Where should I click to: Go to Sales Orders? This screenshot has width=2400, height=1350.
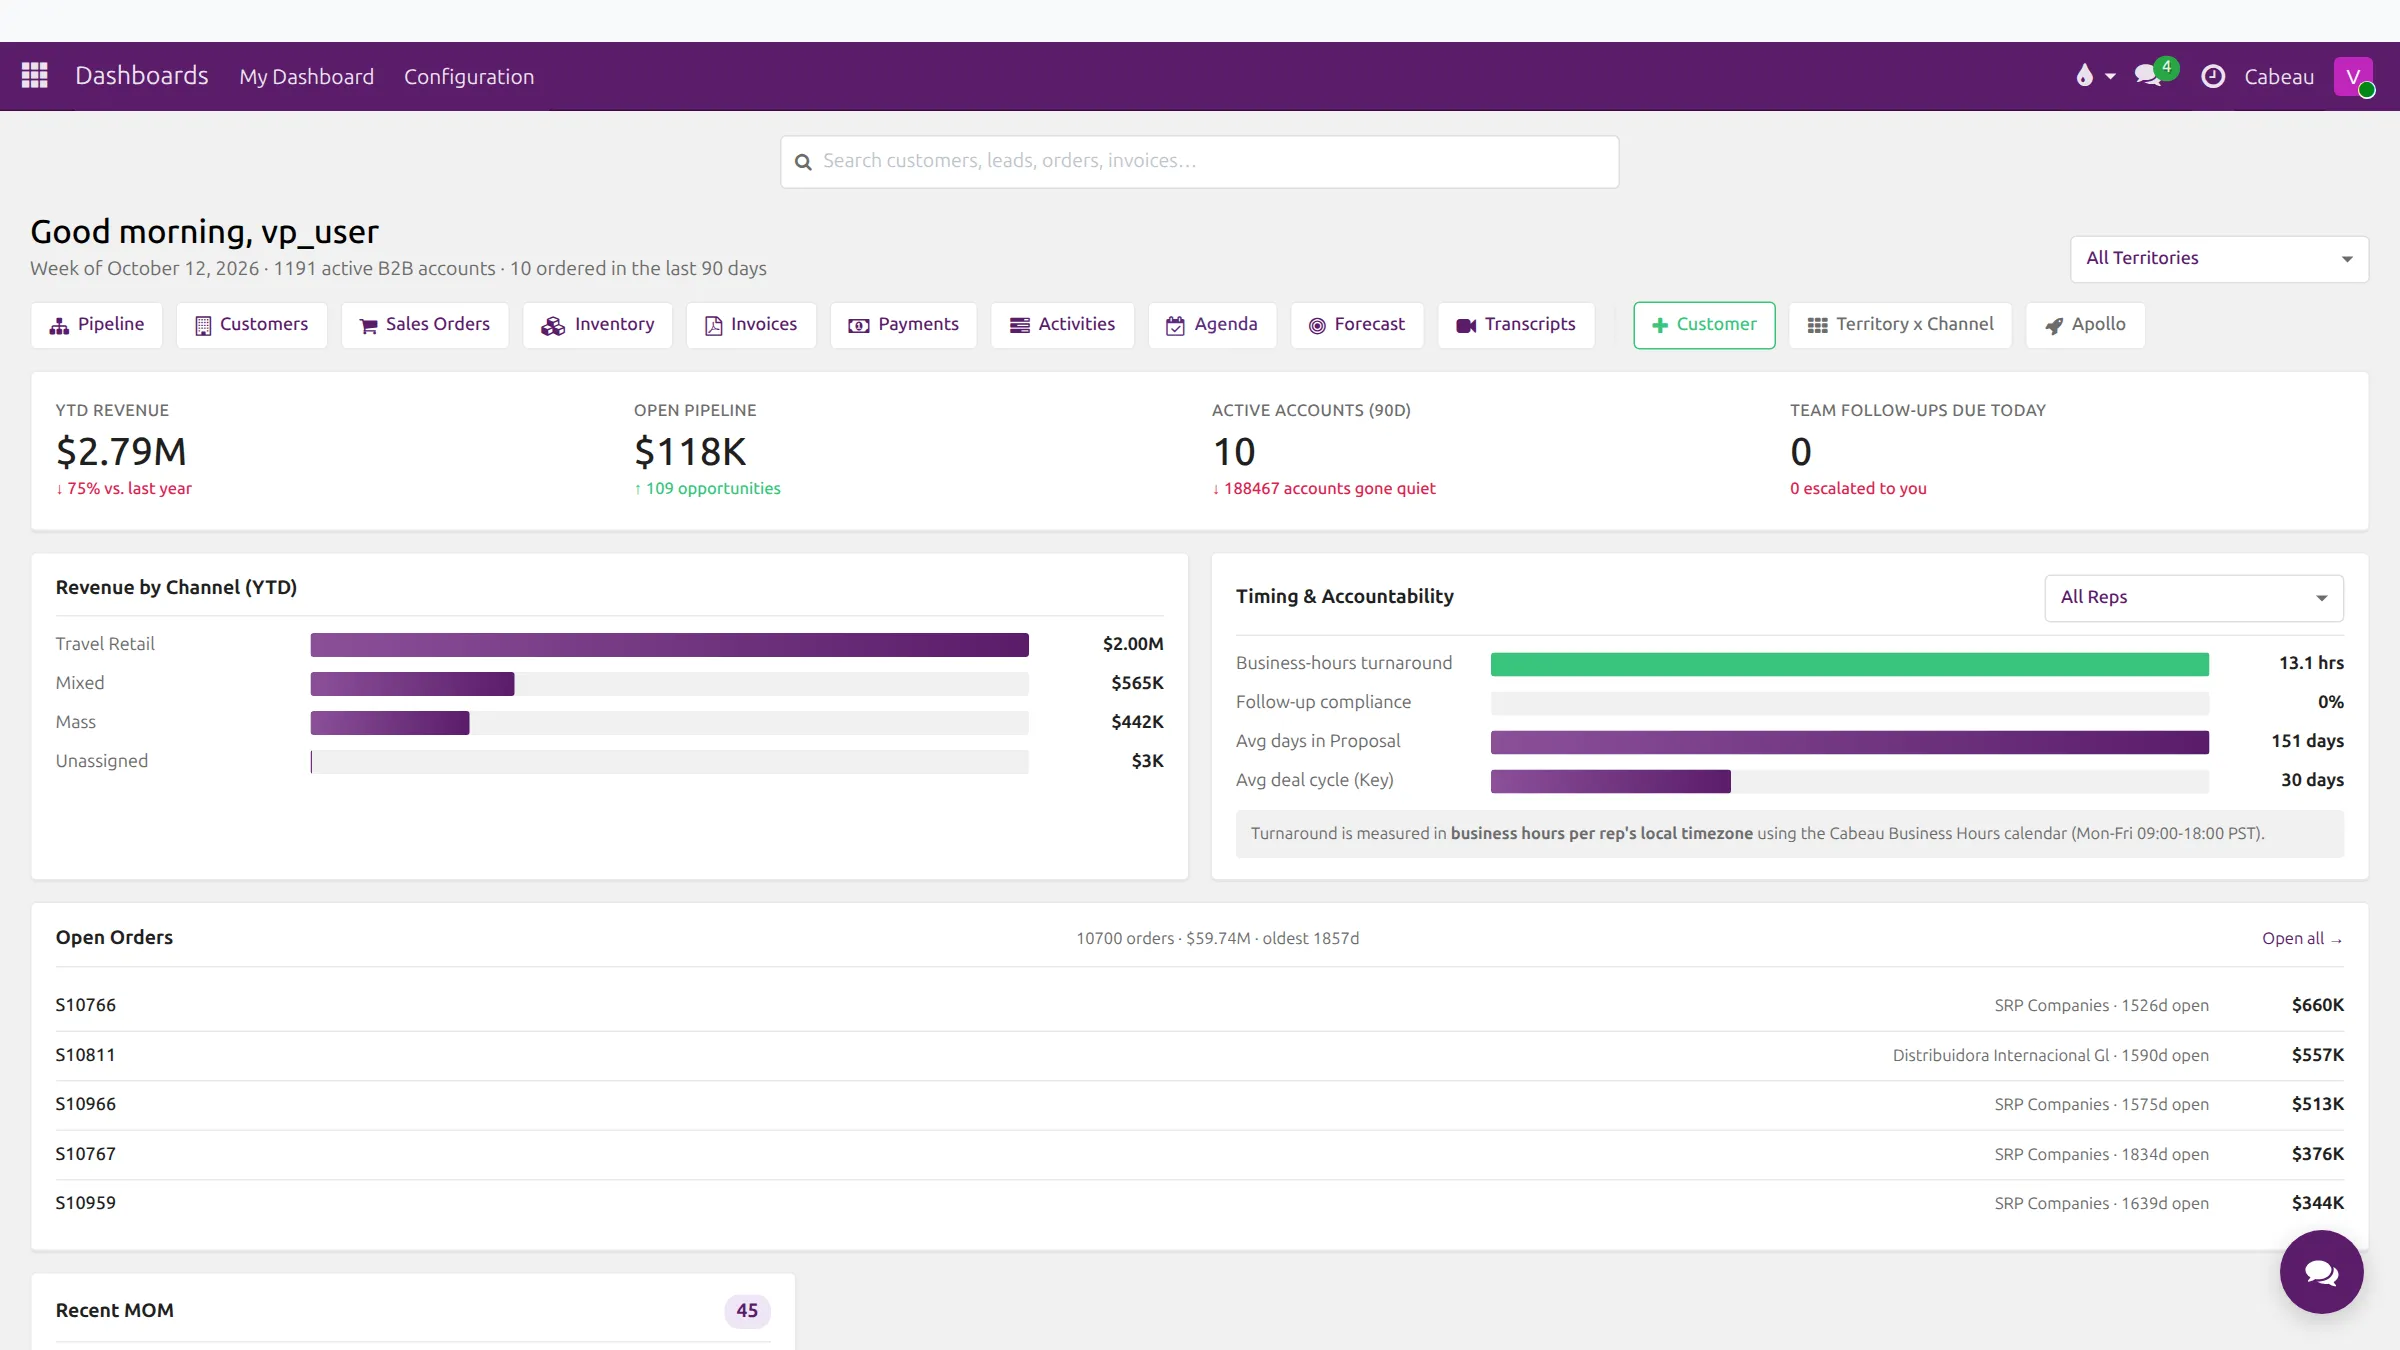(x=425, y=325)
